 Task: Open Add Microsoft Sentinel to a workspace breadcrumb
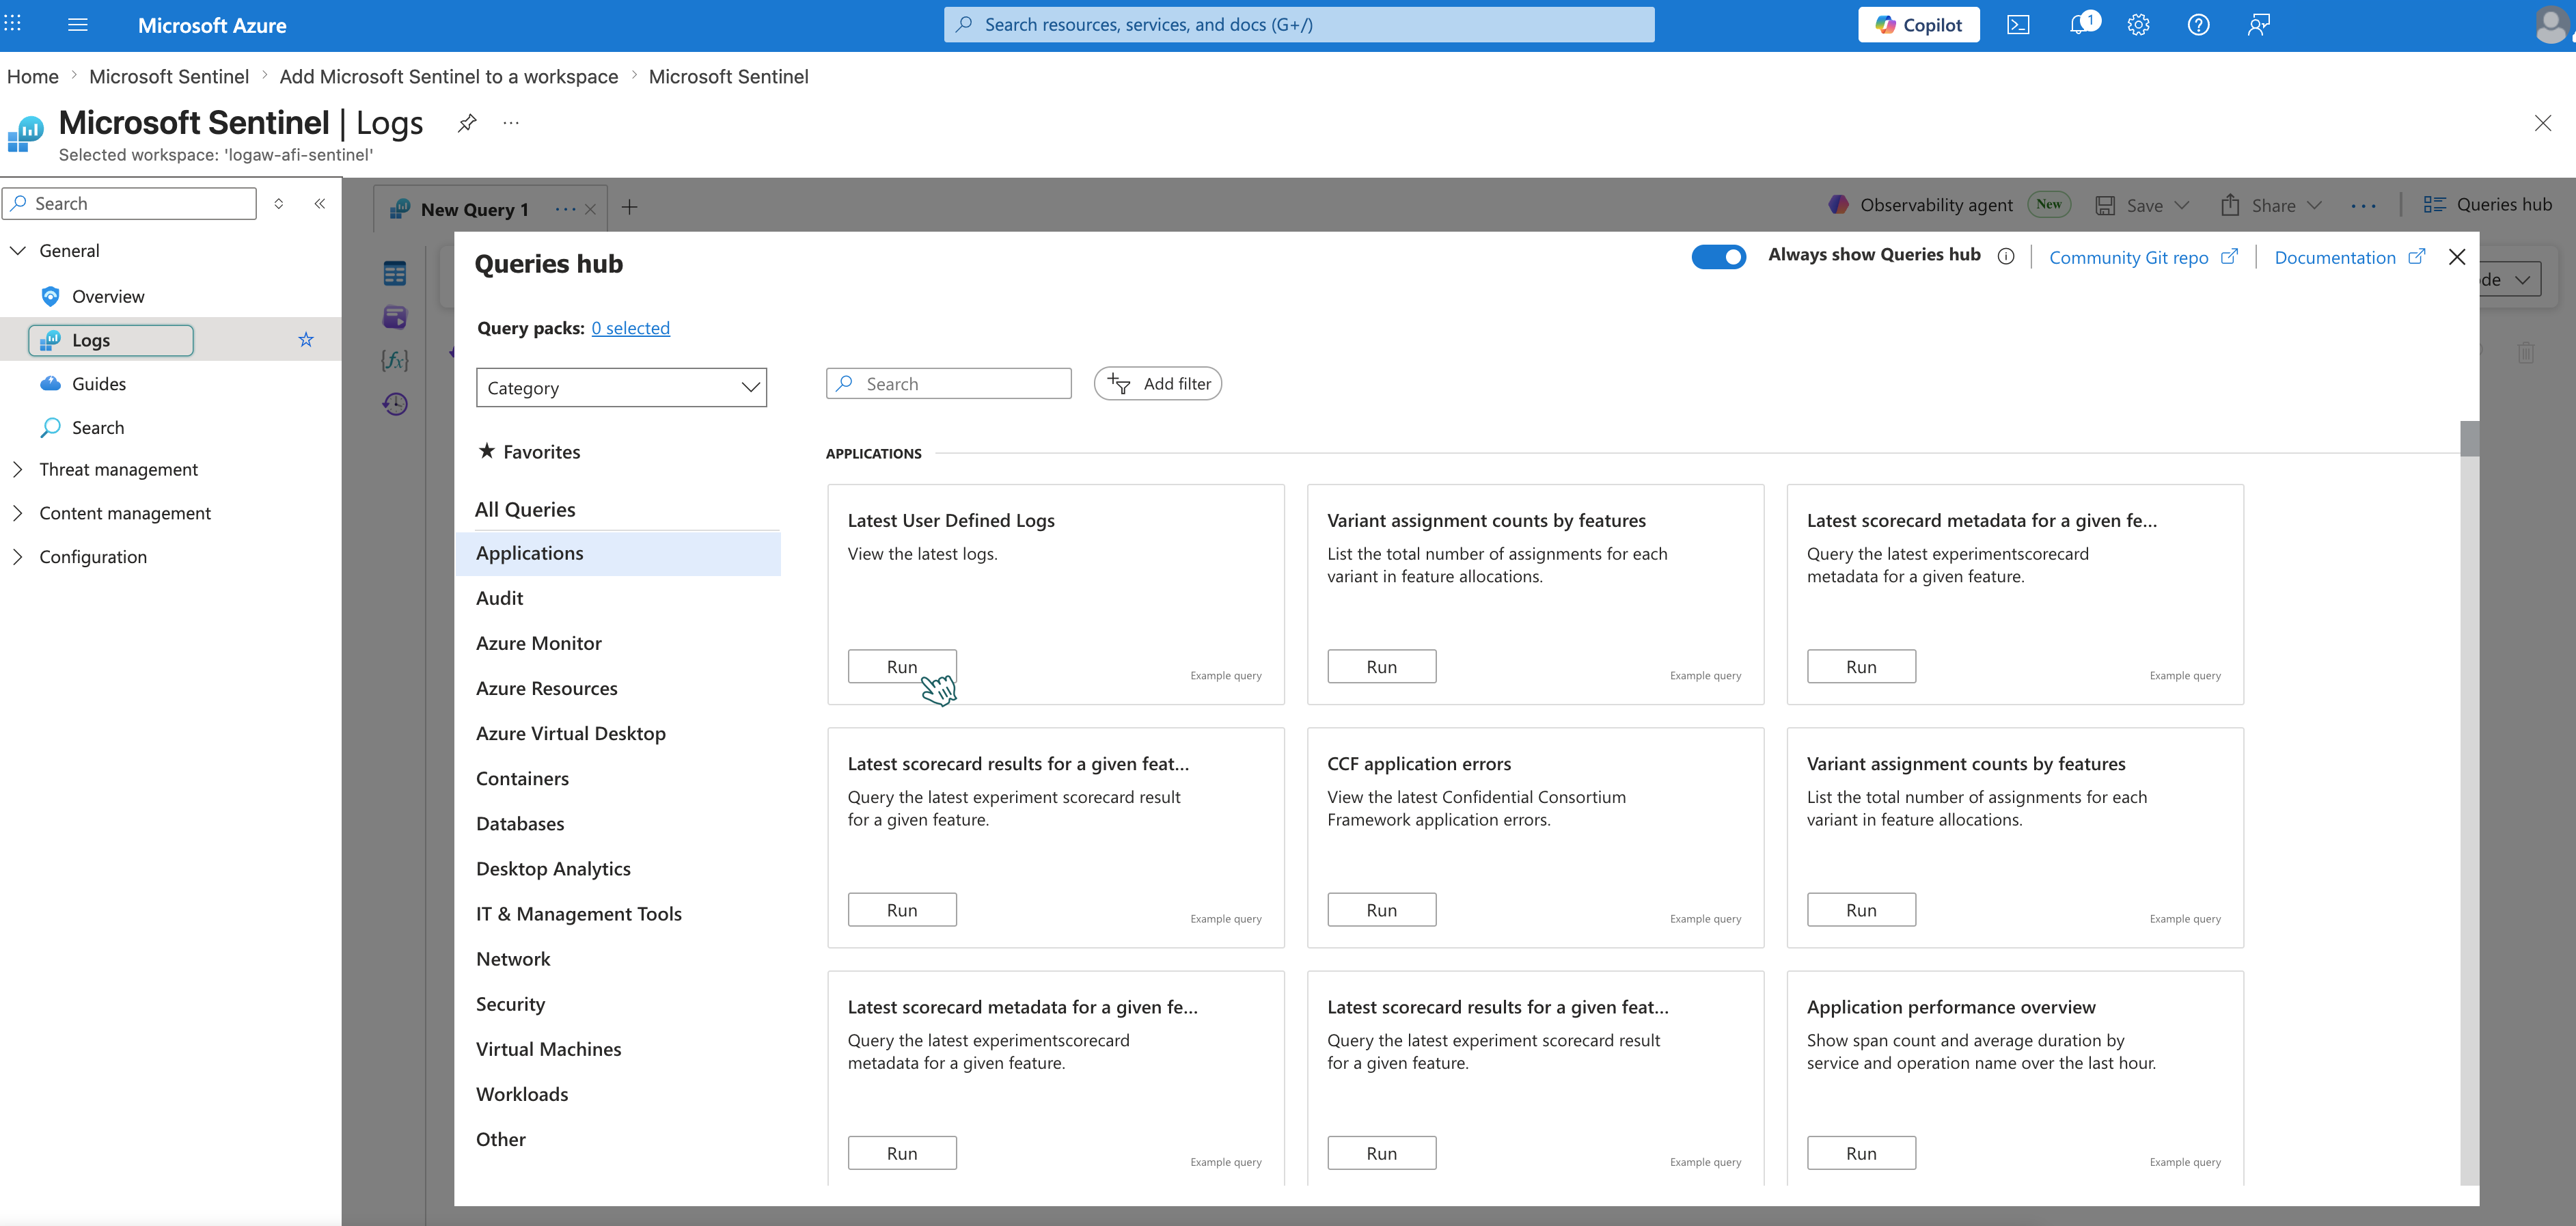[449, 77]
